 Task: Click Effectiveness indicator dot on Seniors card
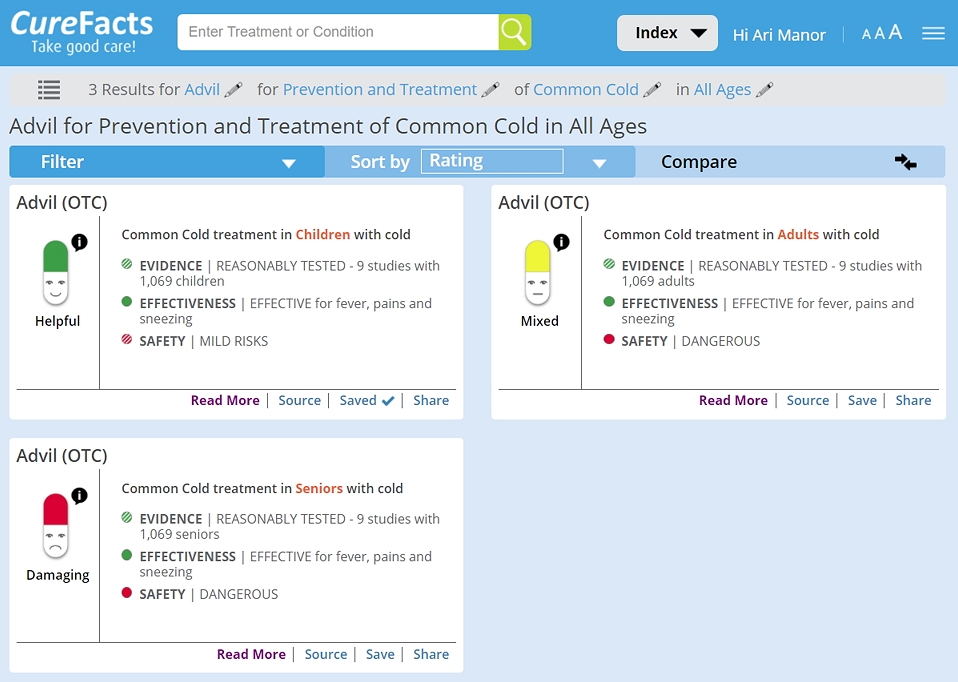(x=126, y=555)
